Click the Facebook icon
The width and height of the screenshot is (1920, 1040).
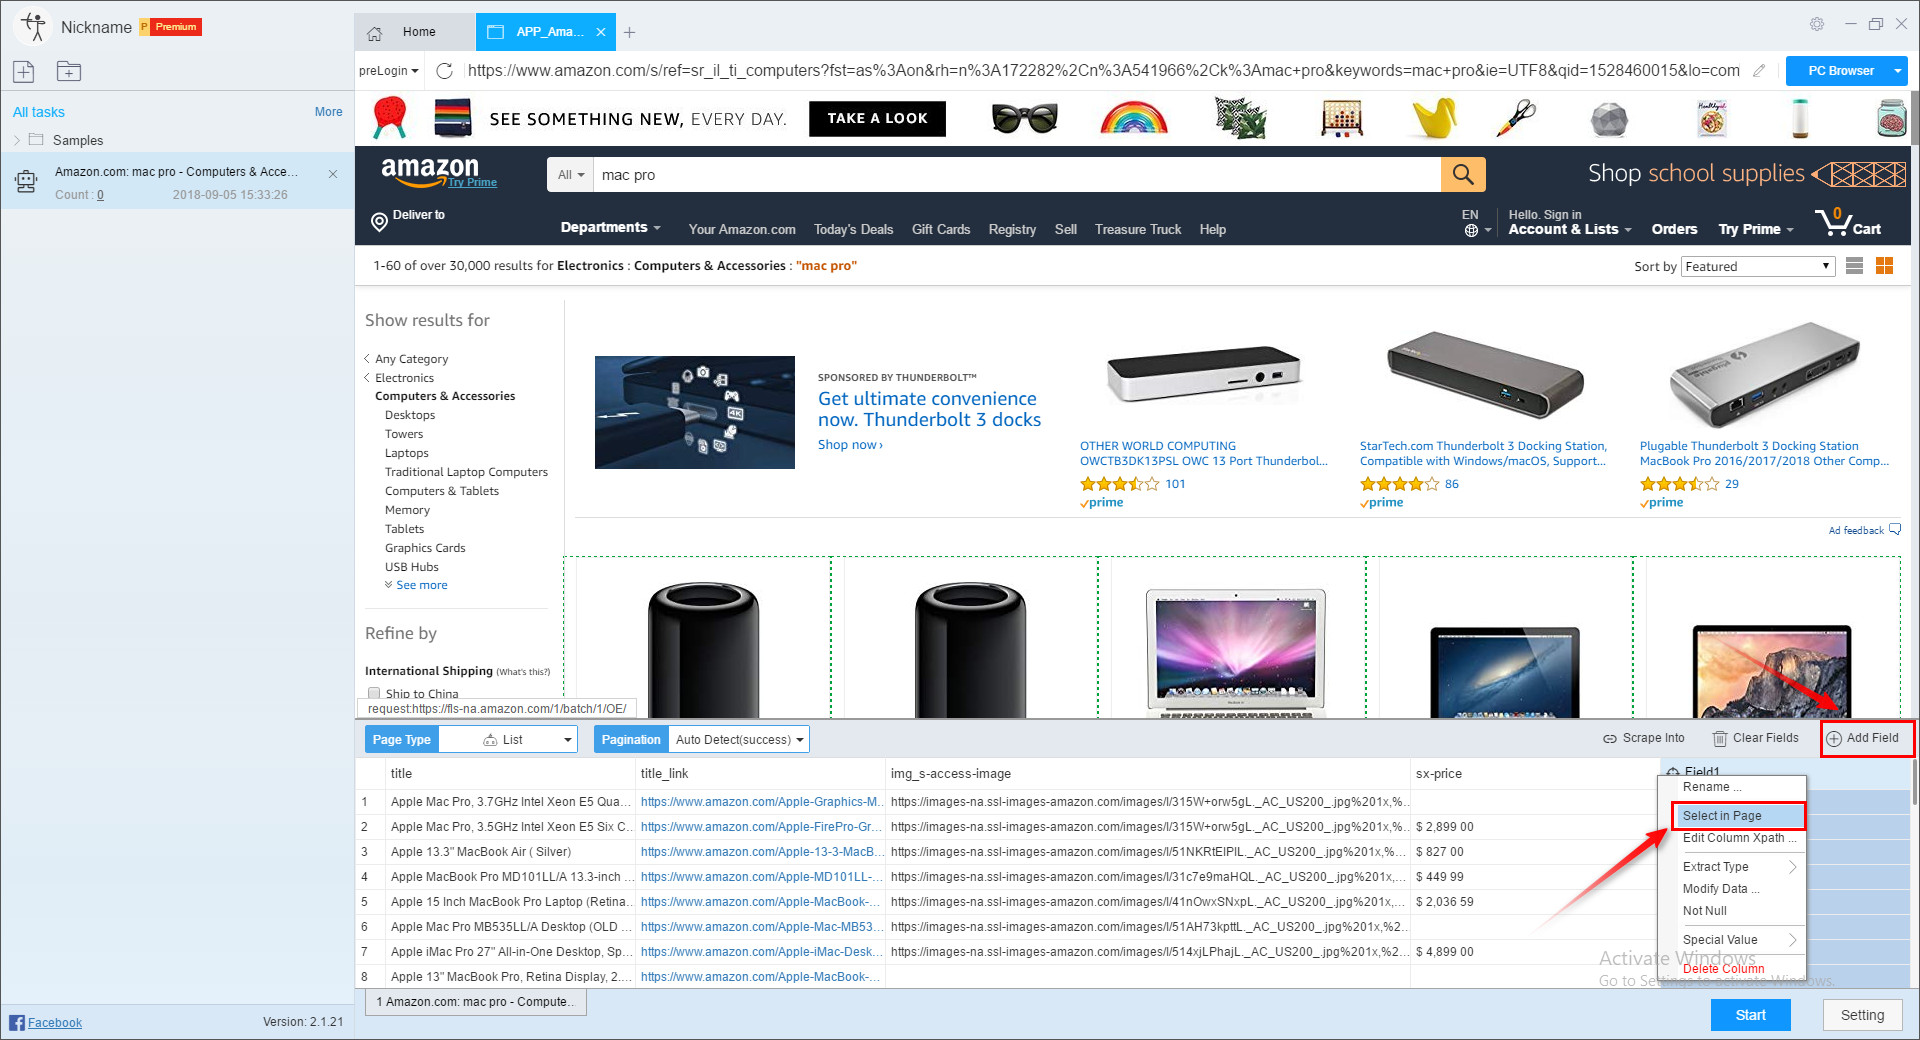[x=17, y=1022]
